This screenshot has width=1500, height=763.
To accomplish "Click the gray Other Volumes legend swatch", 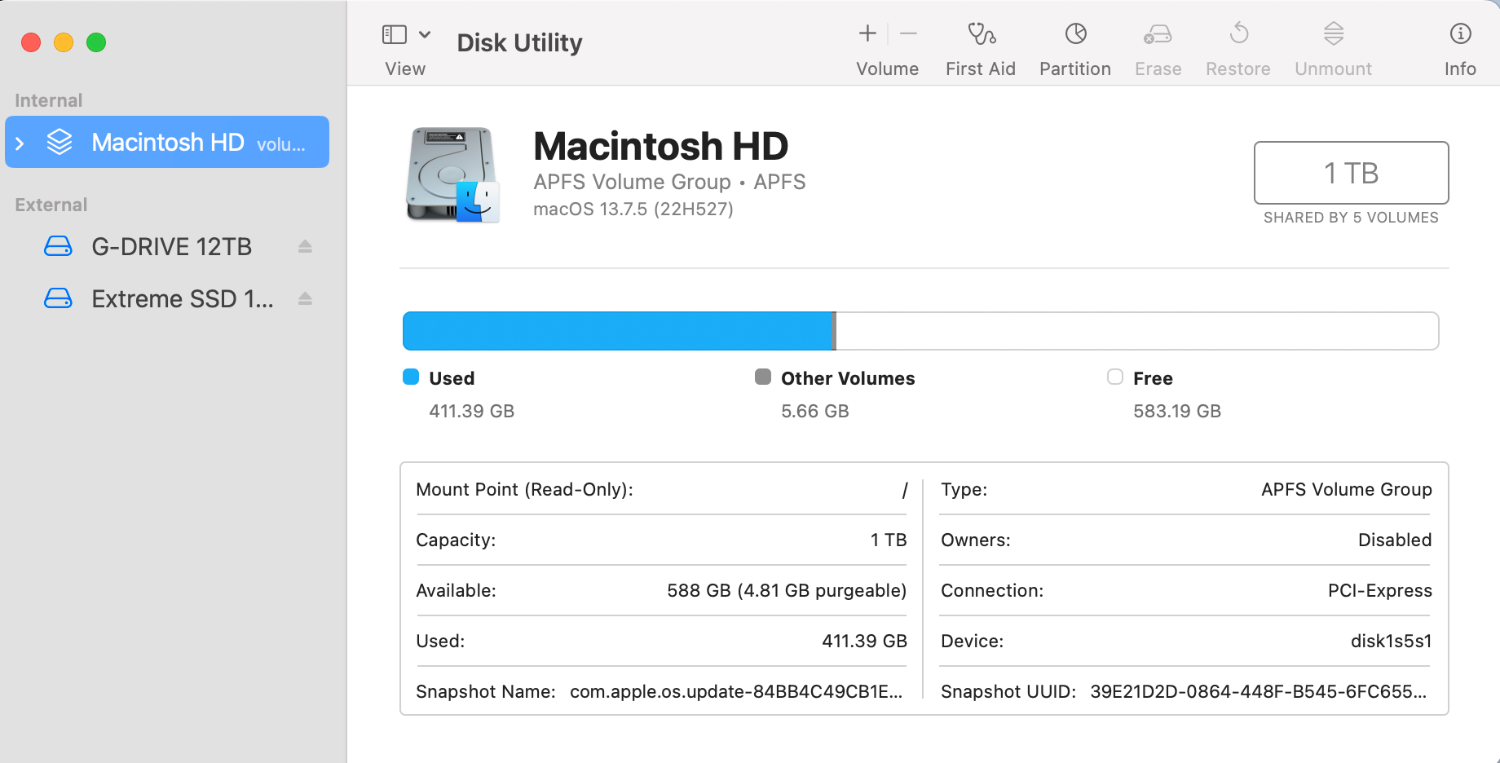I will pyautogui.click(x=763, y=377).
